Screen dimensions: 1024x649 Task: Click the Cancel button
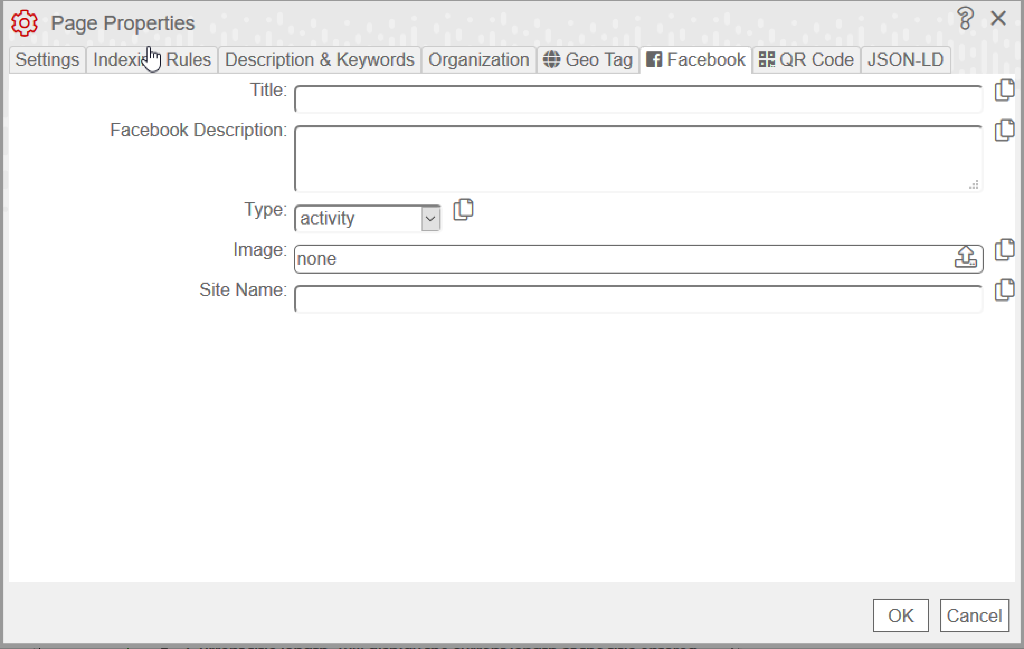(974, 616)
